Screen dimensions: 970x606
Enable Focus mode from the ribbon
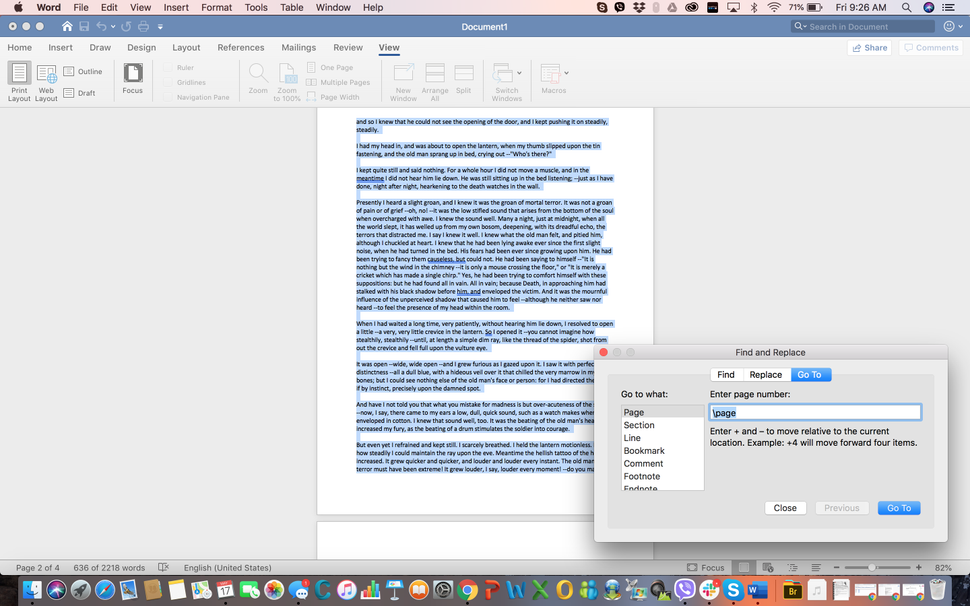(x=133, y=79)
